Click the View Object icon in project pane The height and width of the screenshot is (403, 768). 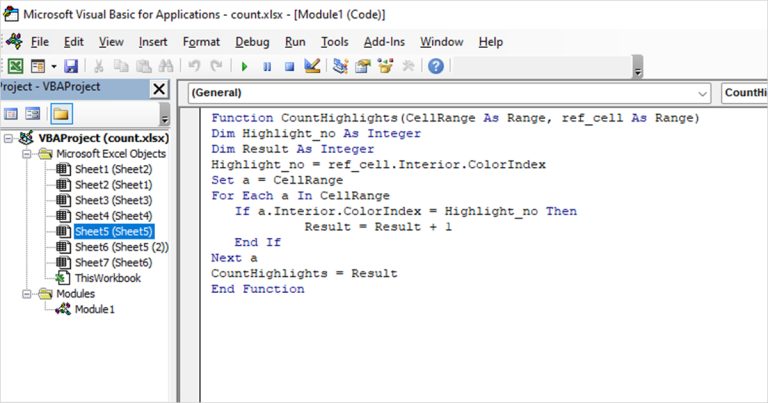click(33, 114)
